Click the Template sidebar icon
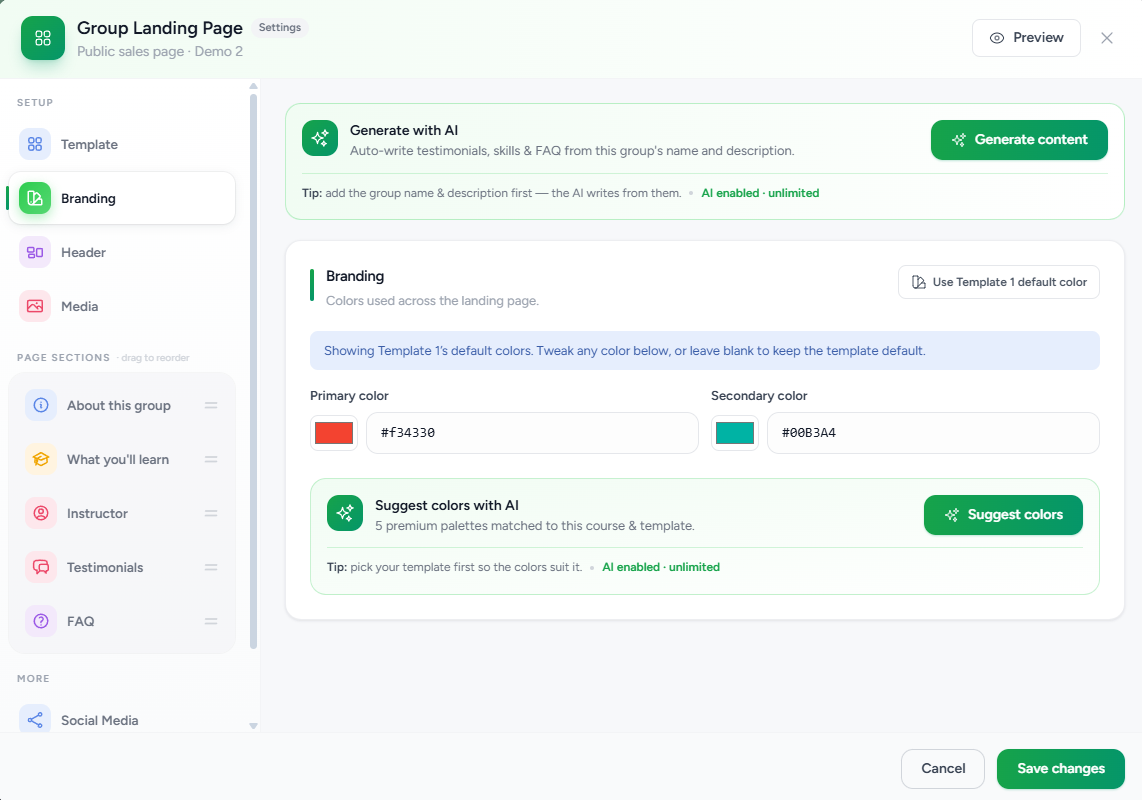 click(x=35, y=144)
